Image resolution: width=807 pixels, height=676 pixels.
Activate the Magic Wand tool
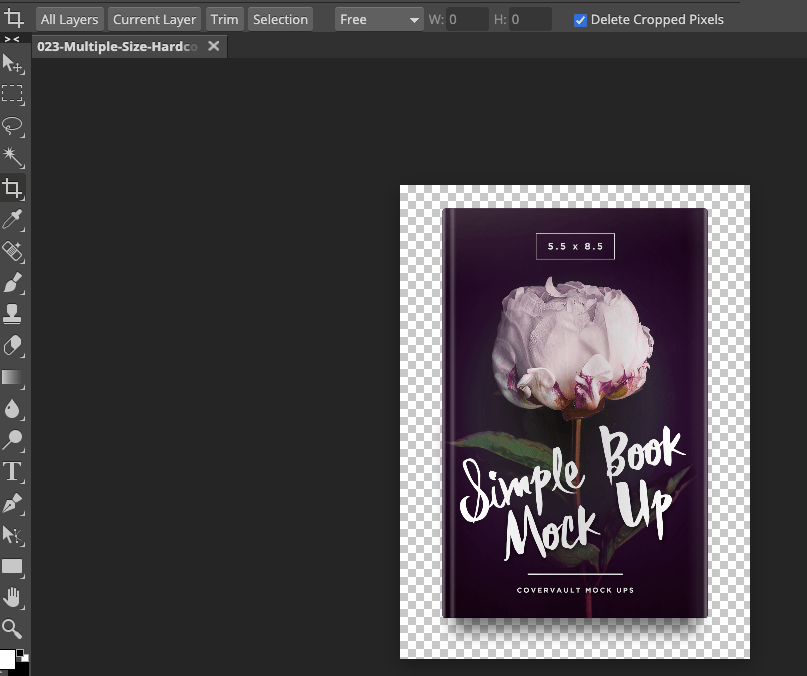12,157
